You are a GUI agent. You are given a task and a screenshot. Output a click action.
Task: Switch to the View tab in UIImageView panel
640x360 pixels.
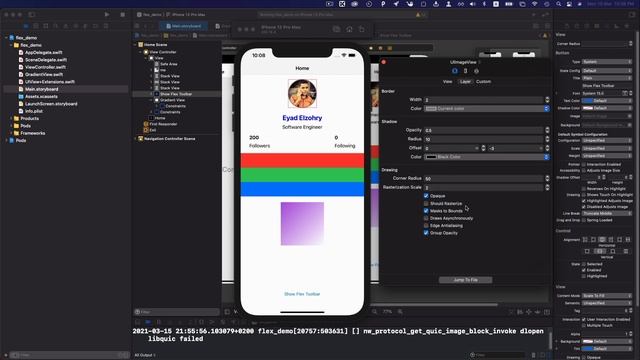[447, 82]
